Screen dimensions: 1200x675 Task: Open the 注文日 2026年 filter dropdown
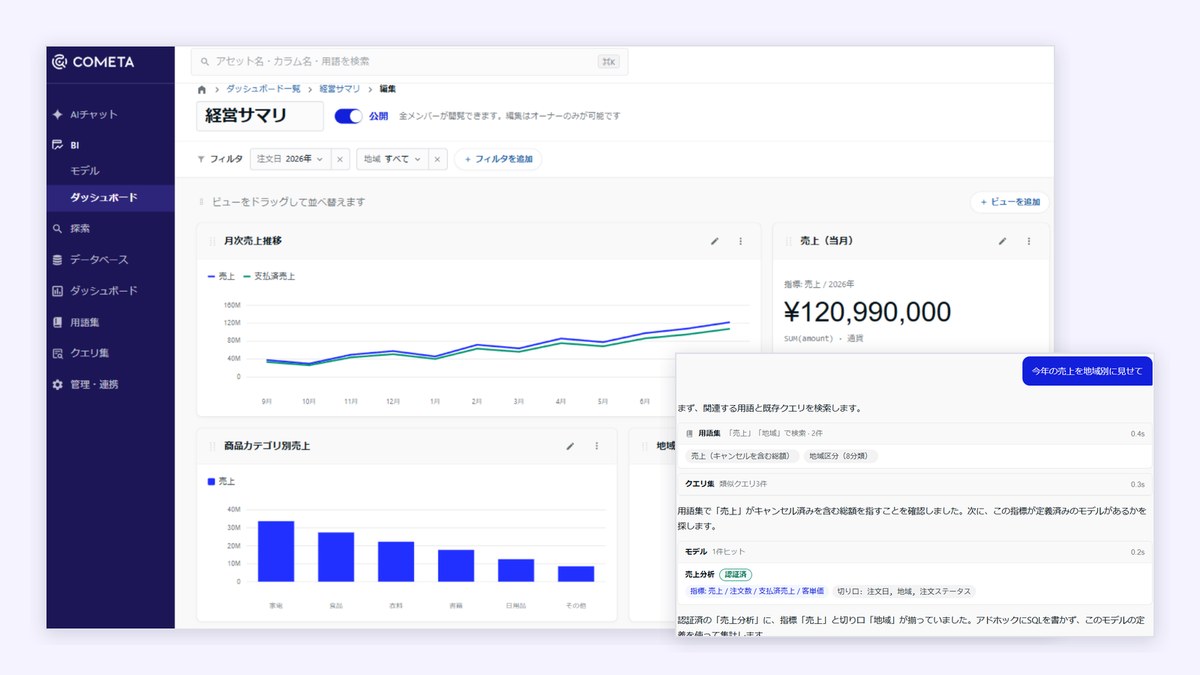tap(291, 159)
